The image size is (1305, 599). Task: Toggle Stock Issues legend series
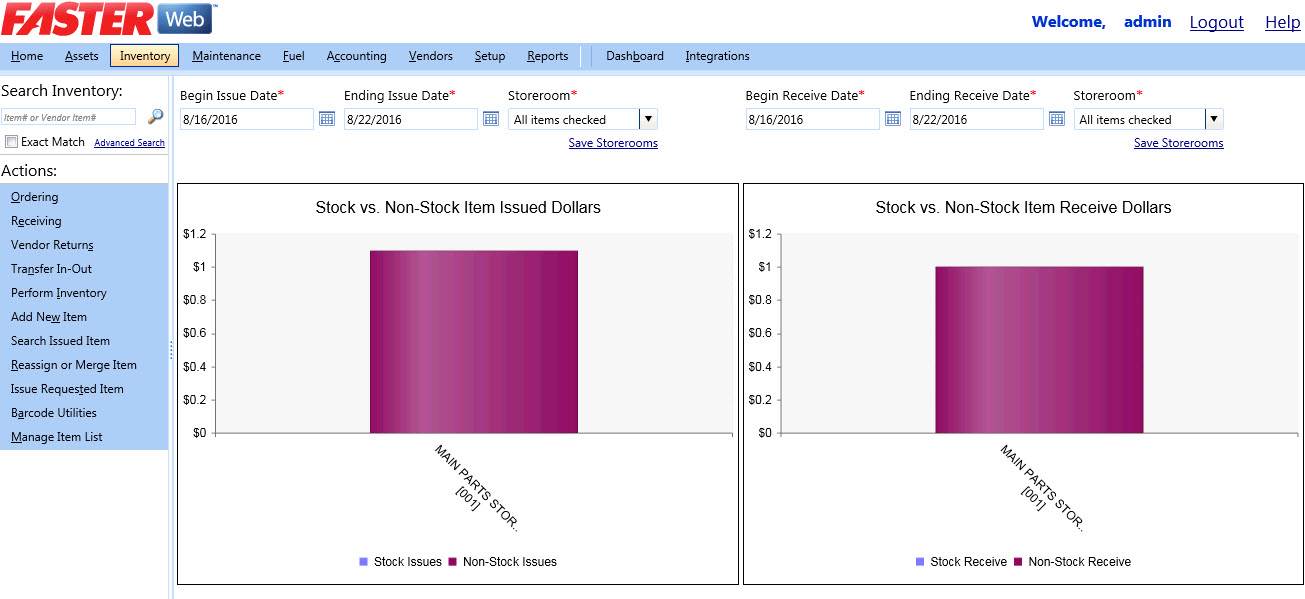coord(400,562)
